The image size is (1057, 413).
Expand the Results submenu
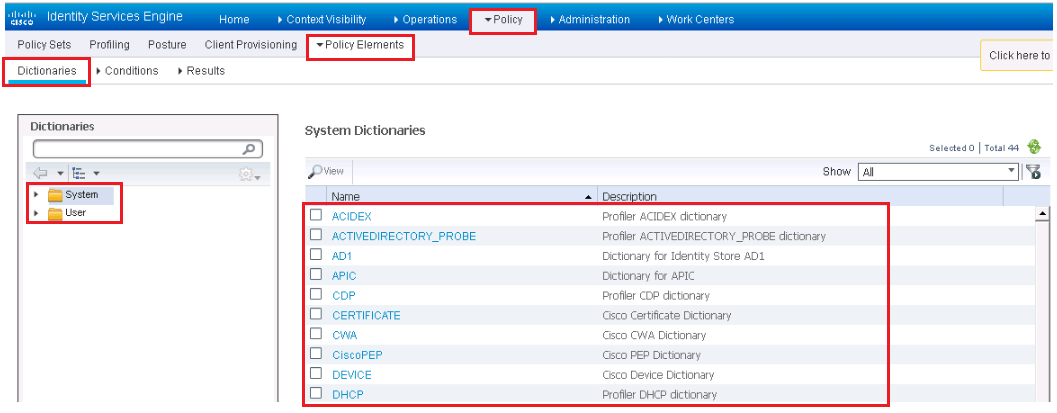click(202, 71)
